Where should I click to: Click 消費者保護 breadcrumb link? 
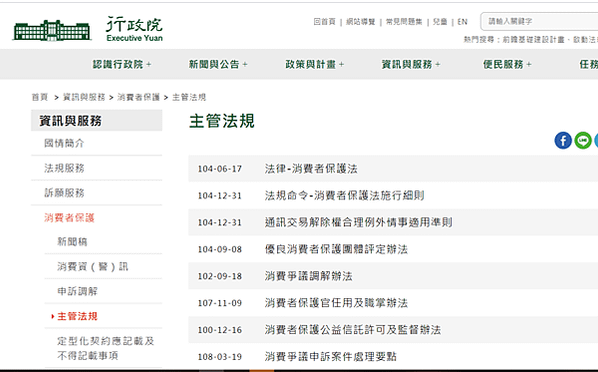pyautogui.click(x=138, y=97)
